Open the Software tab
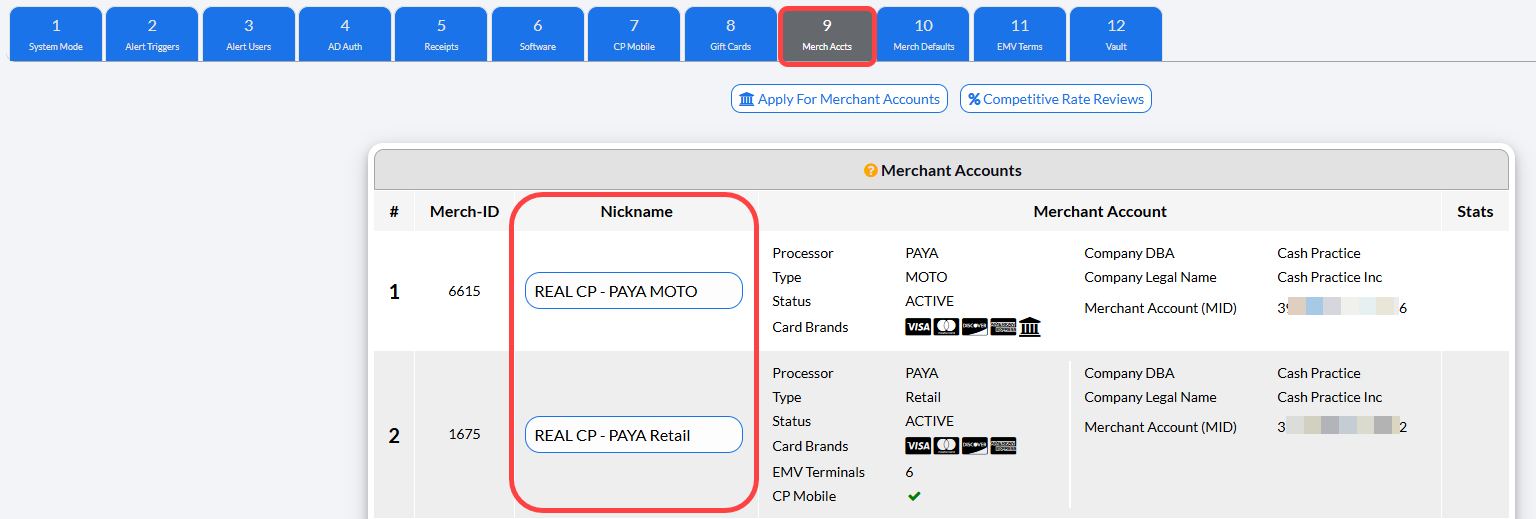Viewport: 1536px width, 519px height. point(538,34)
